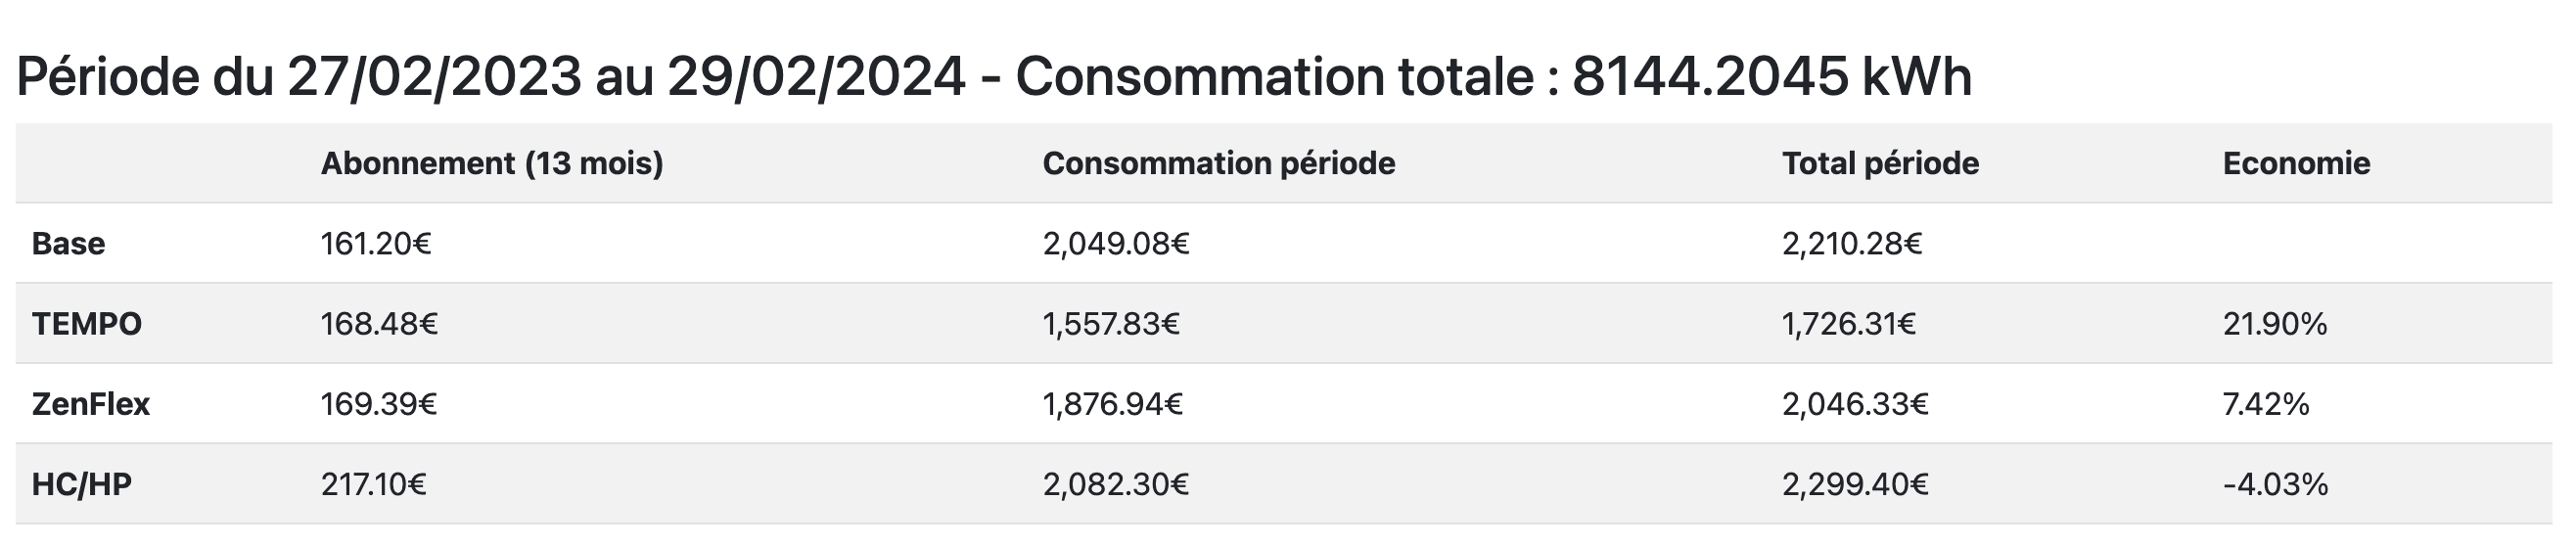
Task: Click the HC/HP row label
Action: point(82,484)
